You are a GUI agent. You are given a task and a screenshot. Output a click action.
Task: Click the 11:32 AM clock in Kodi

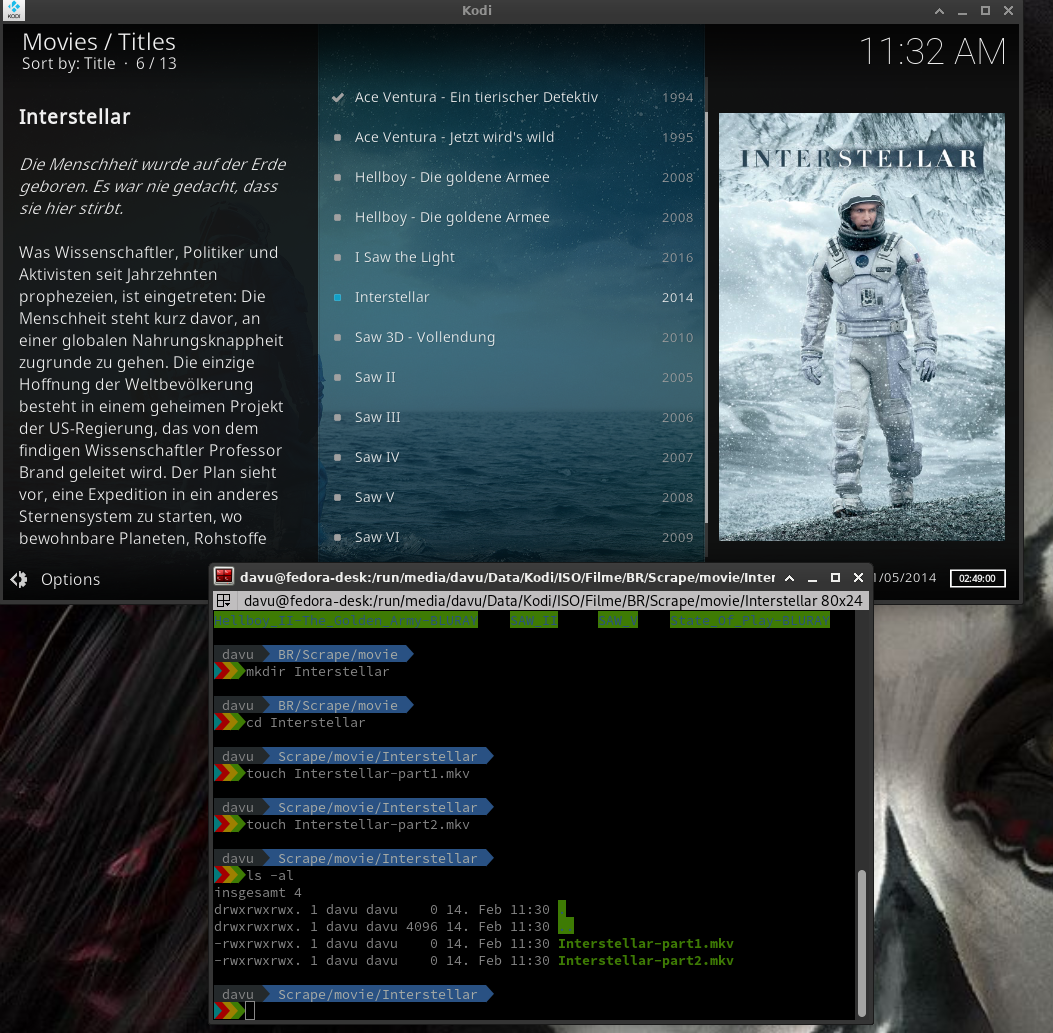[933, 52]
